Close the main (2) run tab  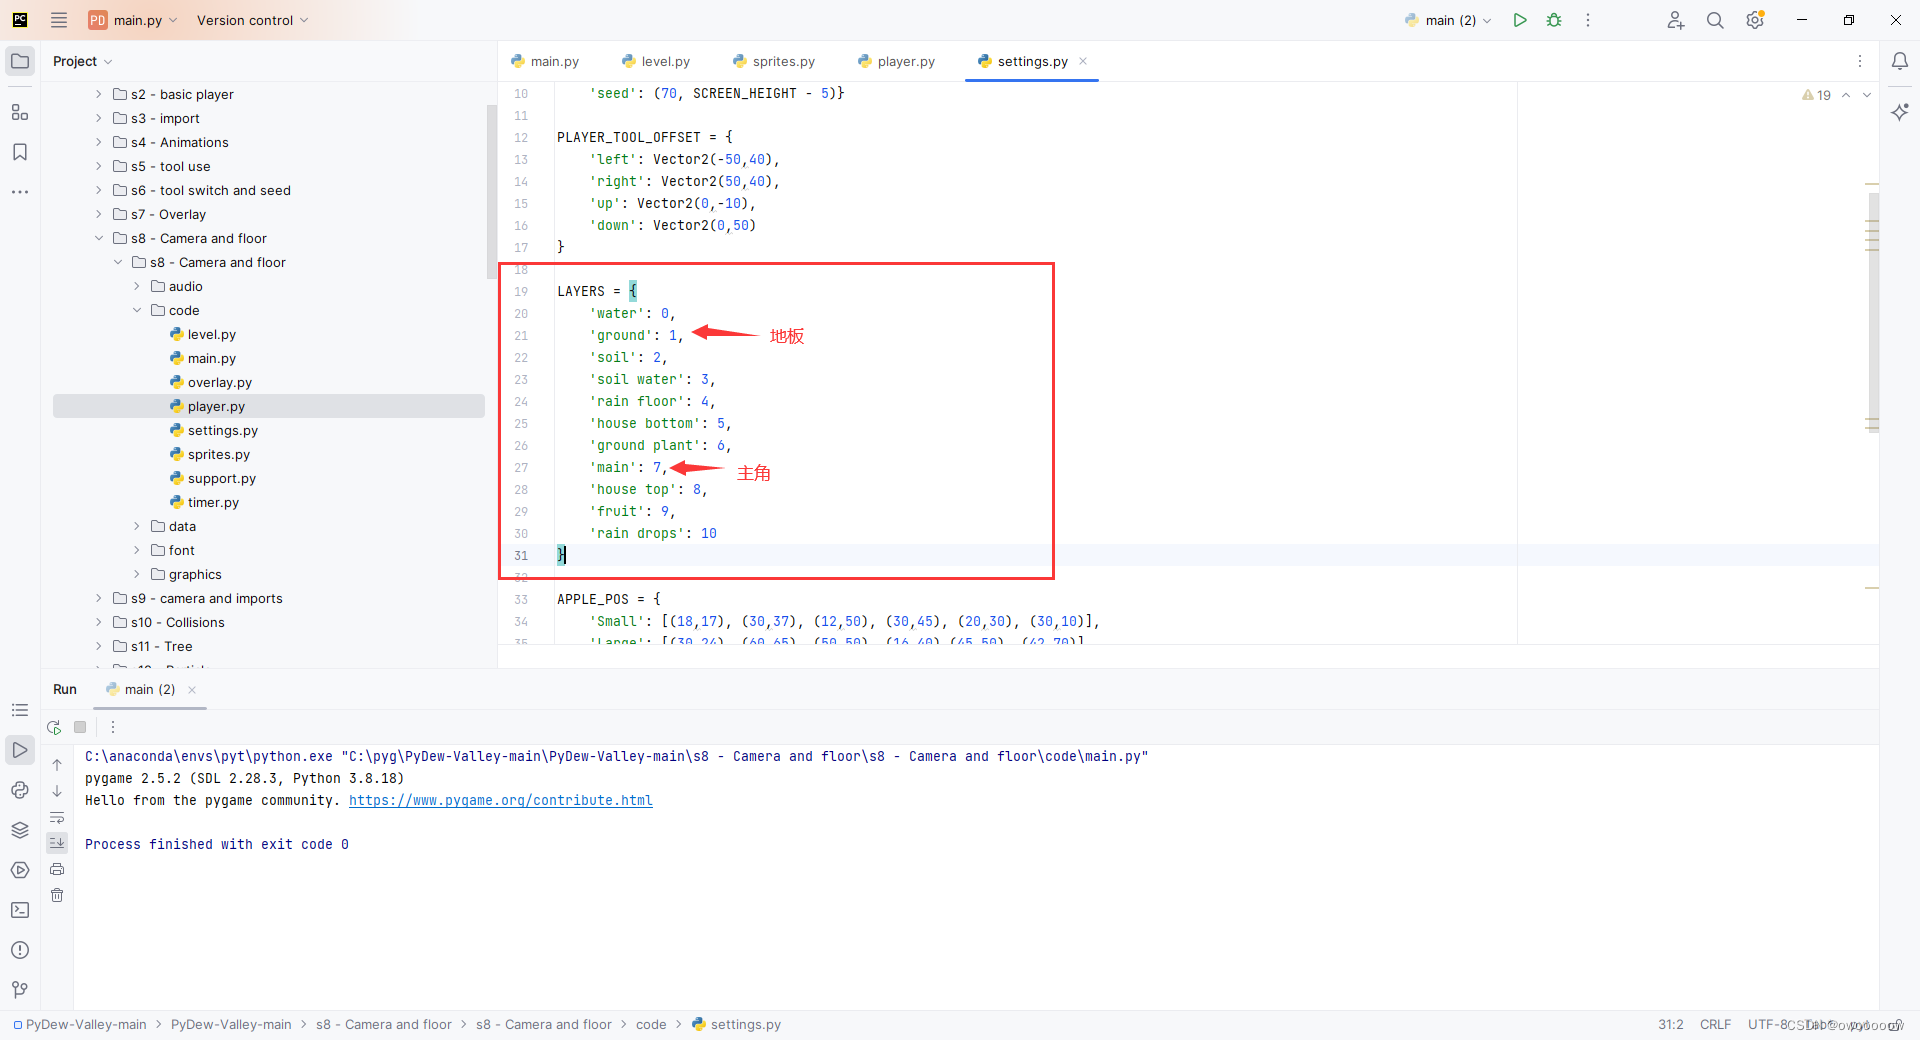click(192, 690)
